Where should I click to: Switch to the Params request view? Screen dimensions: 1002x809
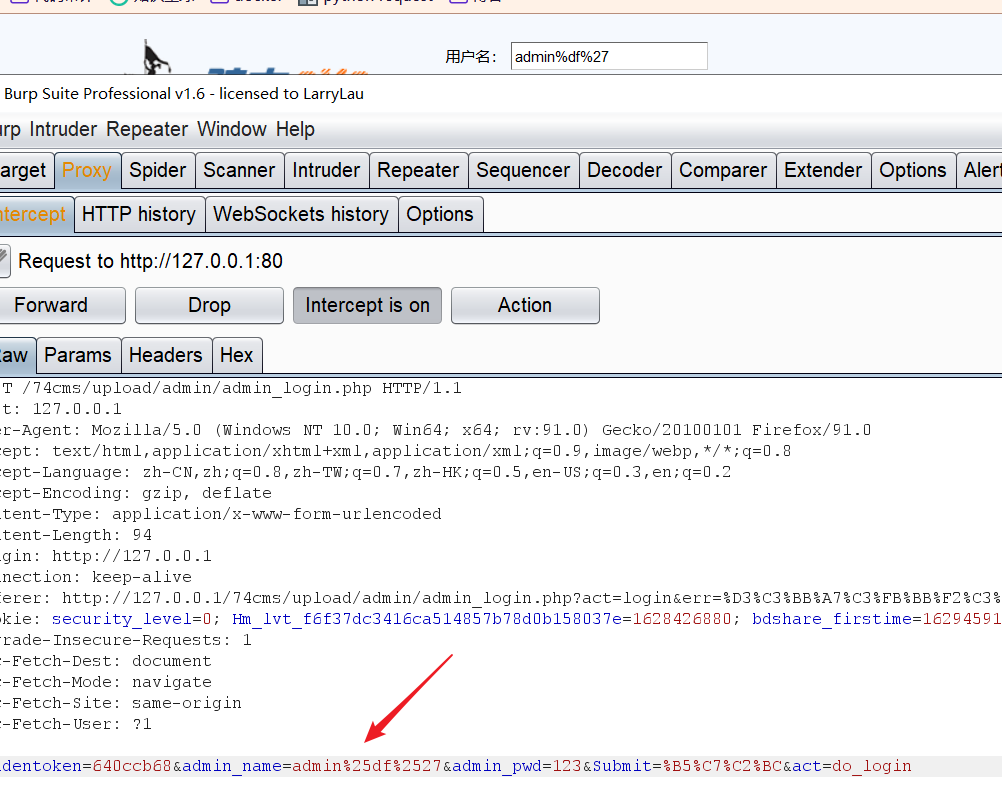pyautogui.click(x=79, y=355)
